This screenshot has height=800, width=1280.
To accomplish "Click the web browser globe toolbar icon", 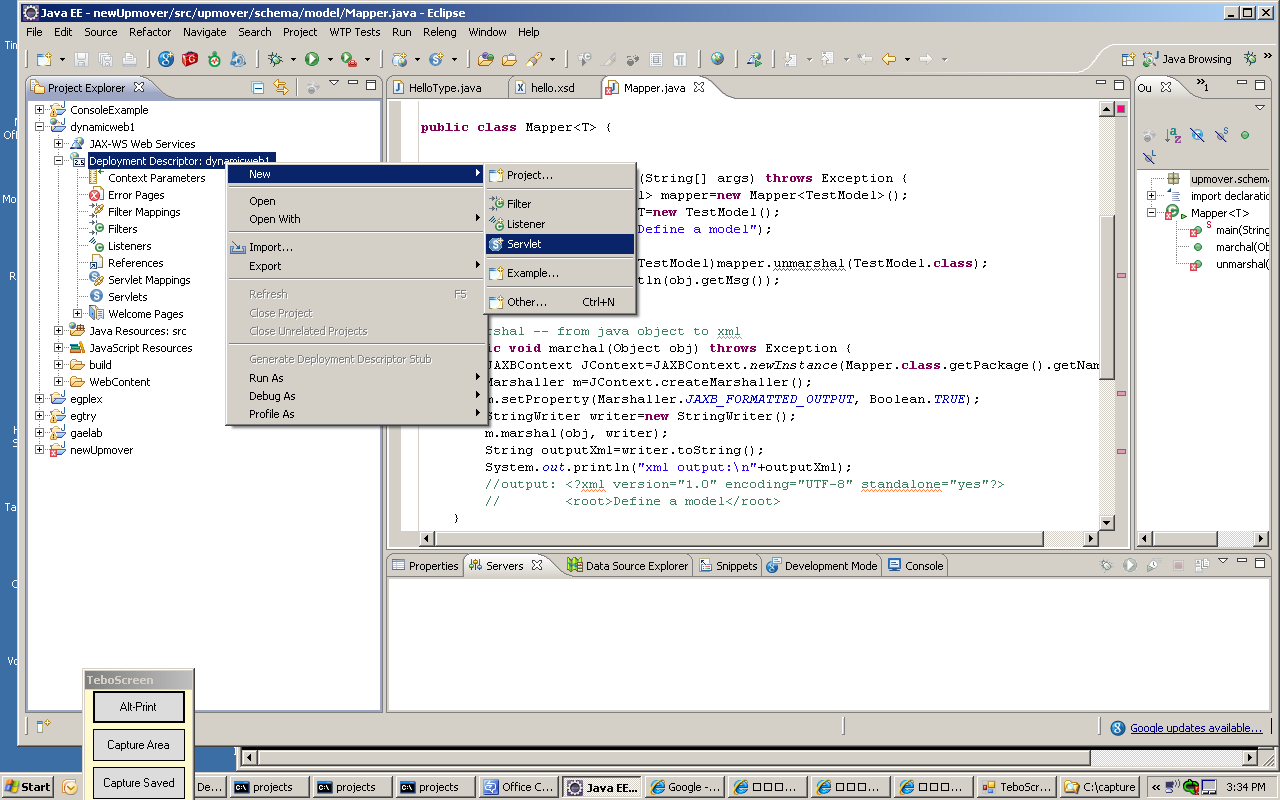I will click(717, 60).
